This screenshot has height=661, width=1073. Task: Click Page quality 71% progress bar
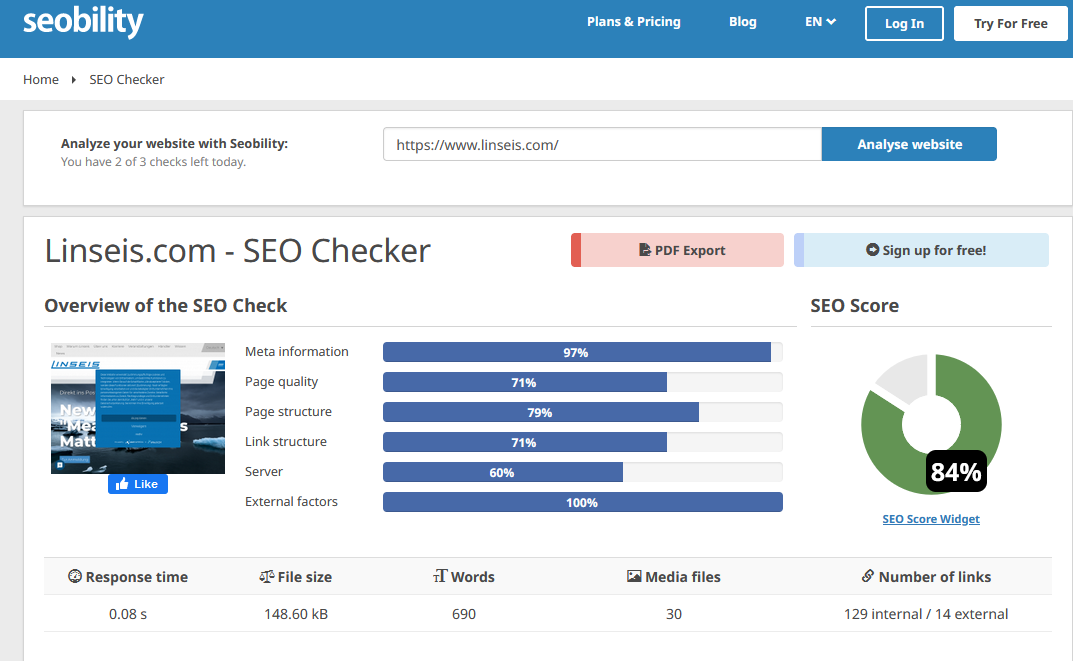[x=582, y=382]
